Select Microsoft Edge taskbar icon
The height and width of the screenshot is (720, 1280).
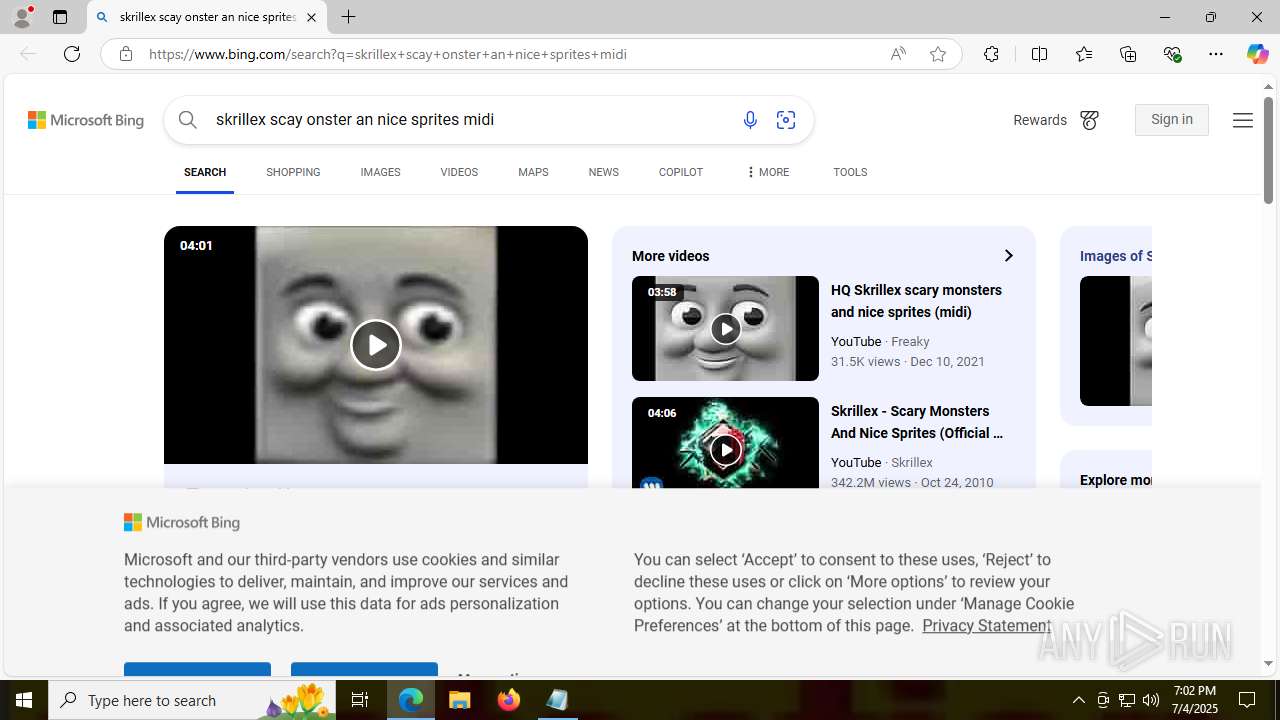[411, 700]
